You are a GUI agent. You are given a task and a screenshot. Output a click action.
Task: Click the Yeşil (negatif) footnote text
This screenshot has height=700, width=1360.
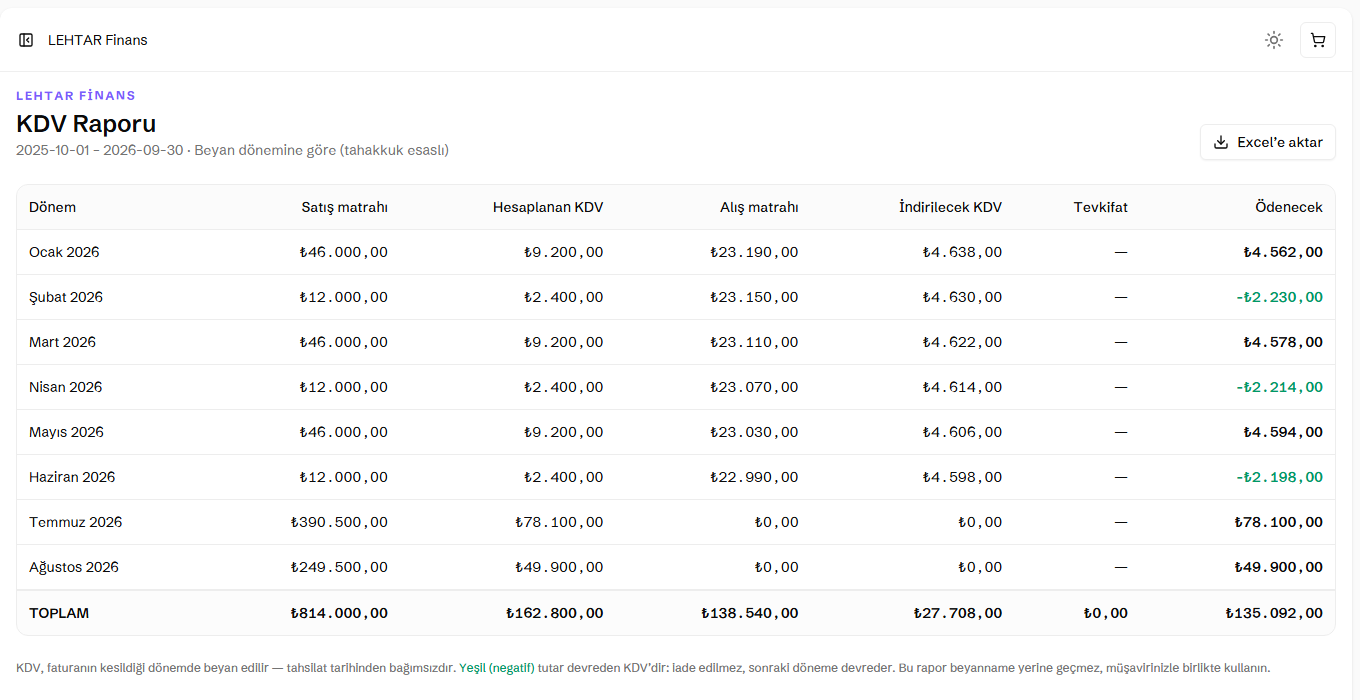497,667
